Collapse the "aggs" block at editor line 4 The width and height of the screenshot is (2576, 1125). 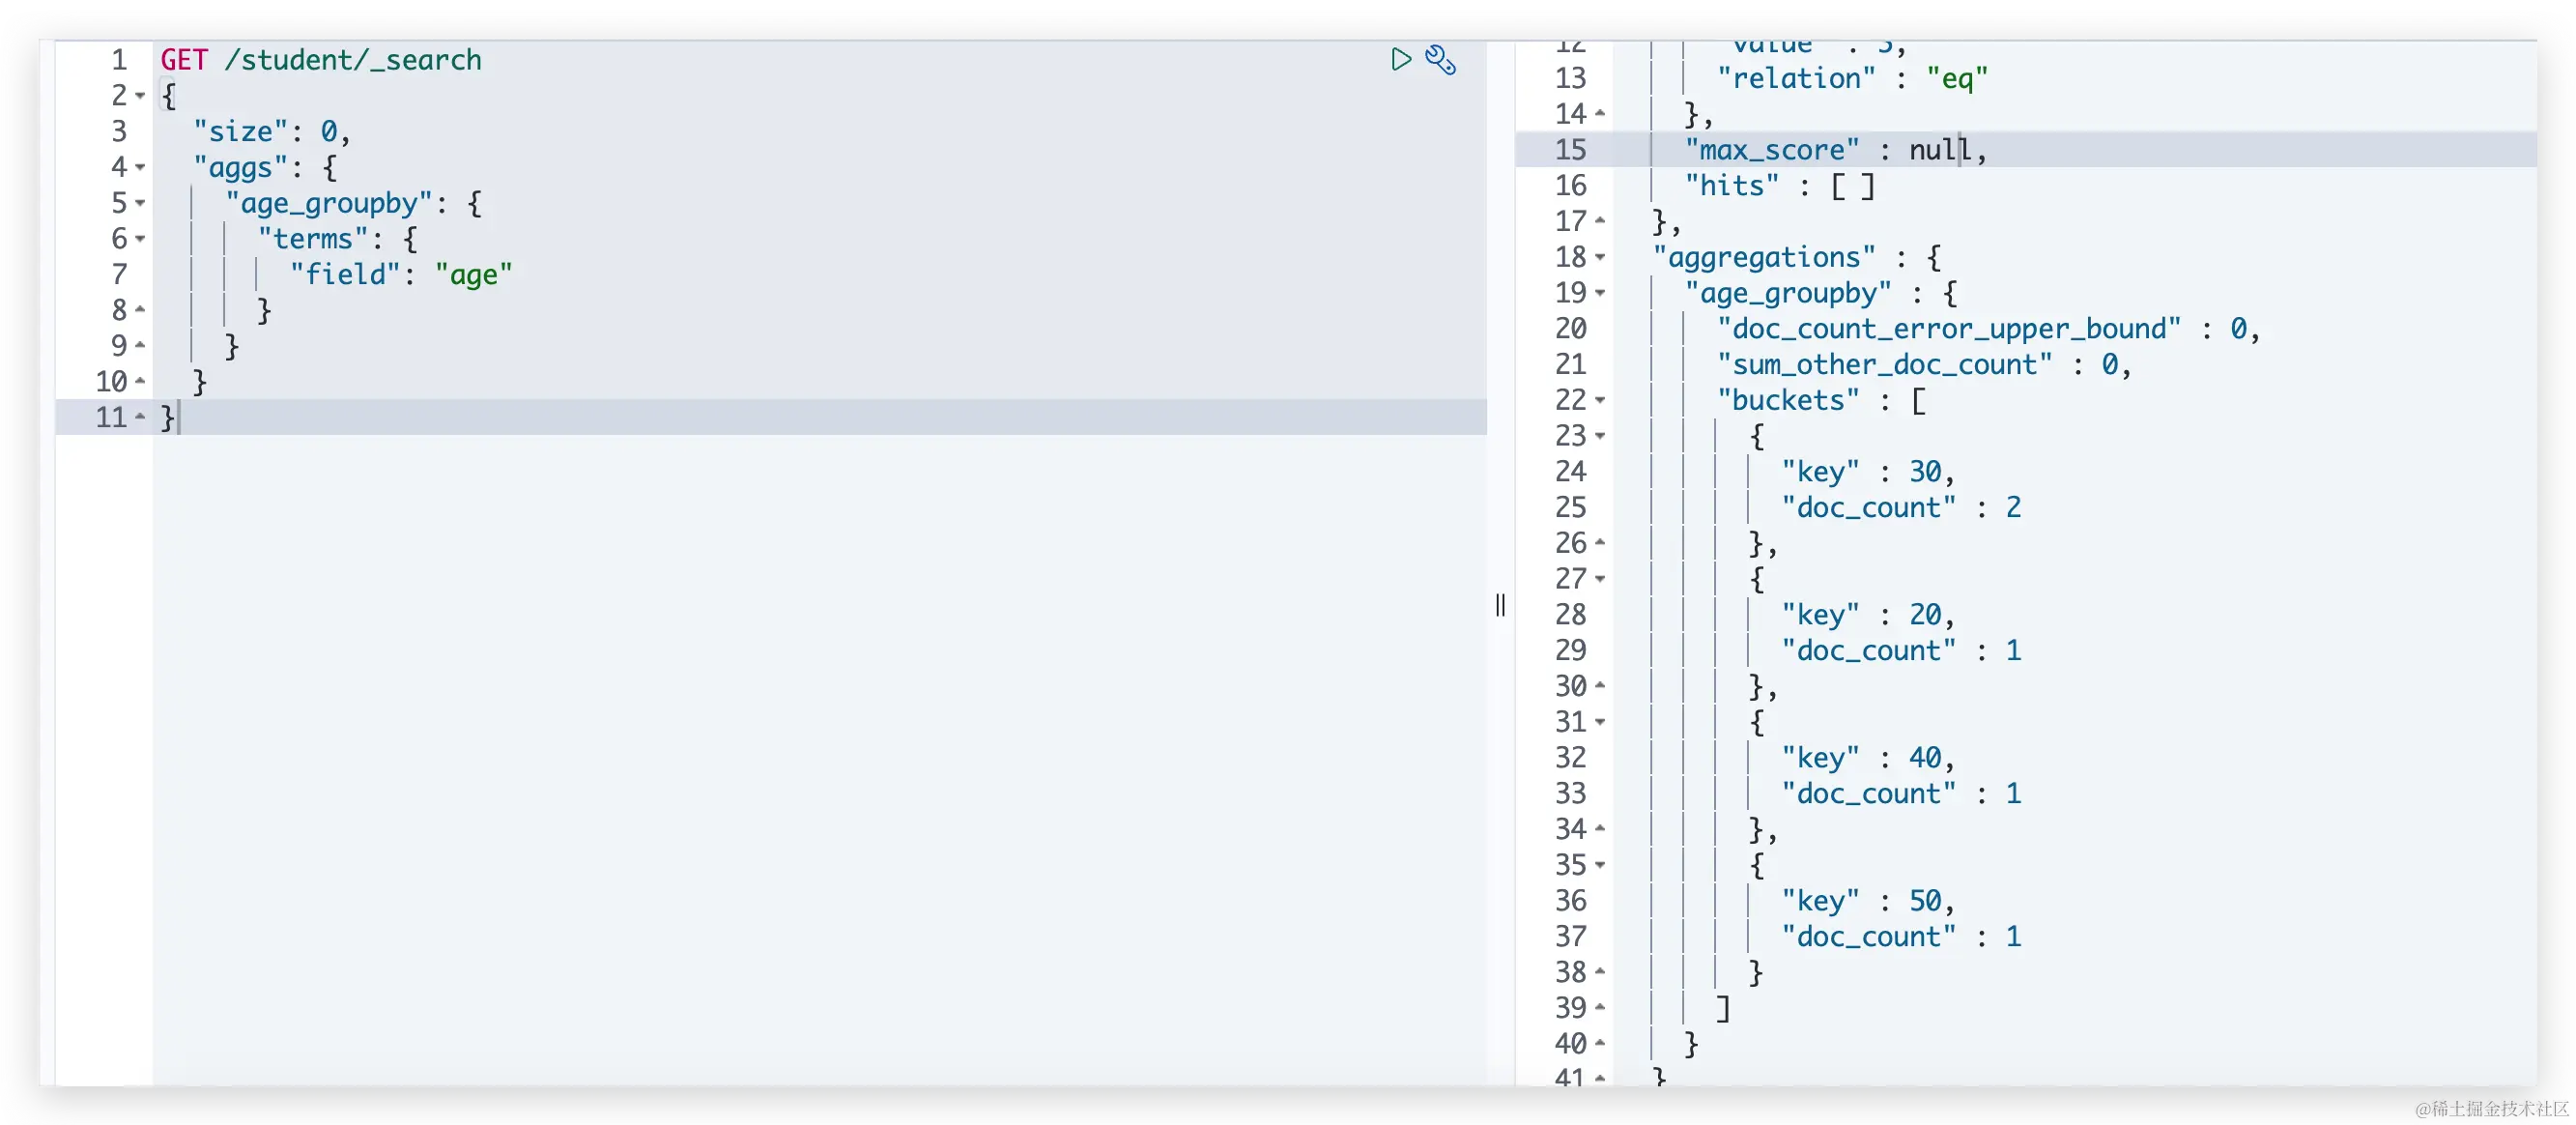pos(140,167)
